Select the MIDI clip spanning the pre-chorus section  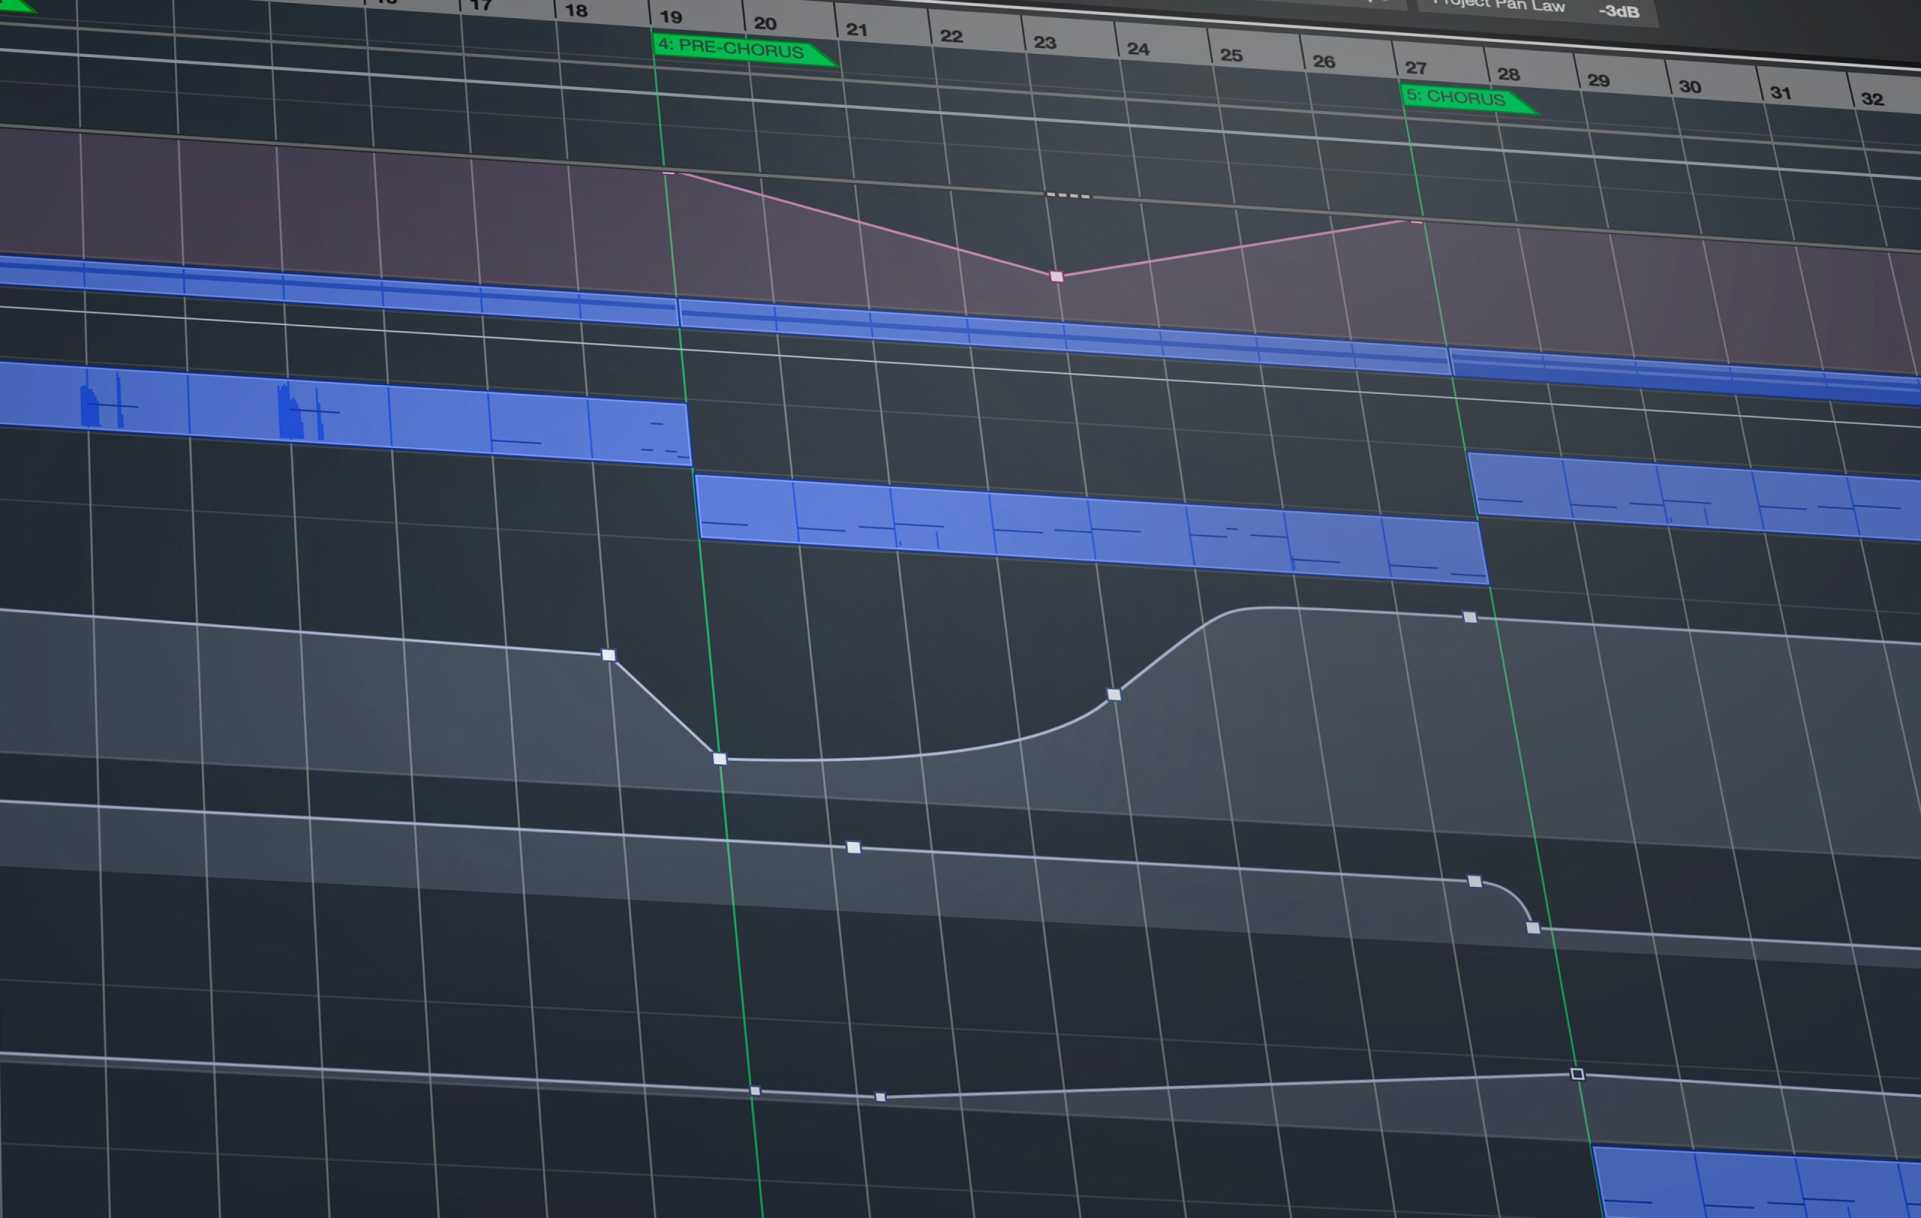pyautogui.click(x=1090, y=528)
